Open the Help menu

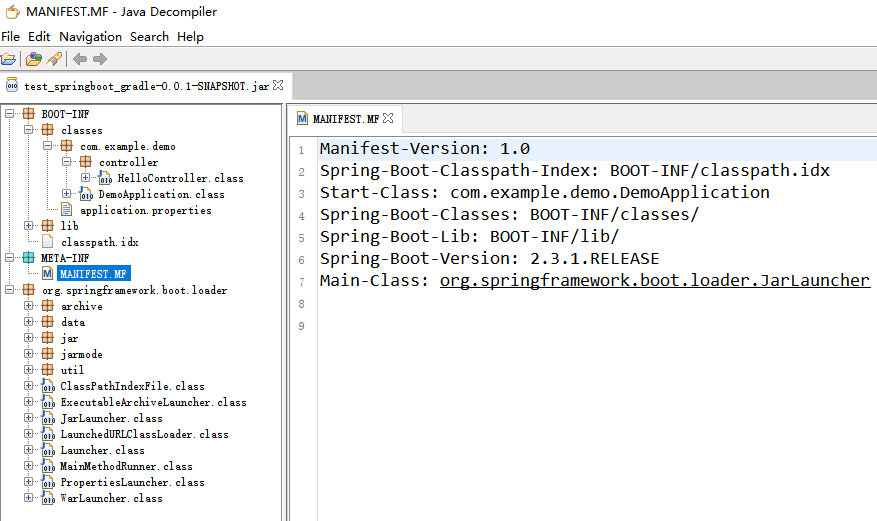(x=191, y=37)
